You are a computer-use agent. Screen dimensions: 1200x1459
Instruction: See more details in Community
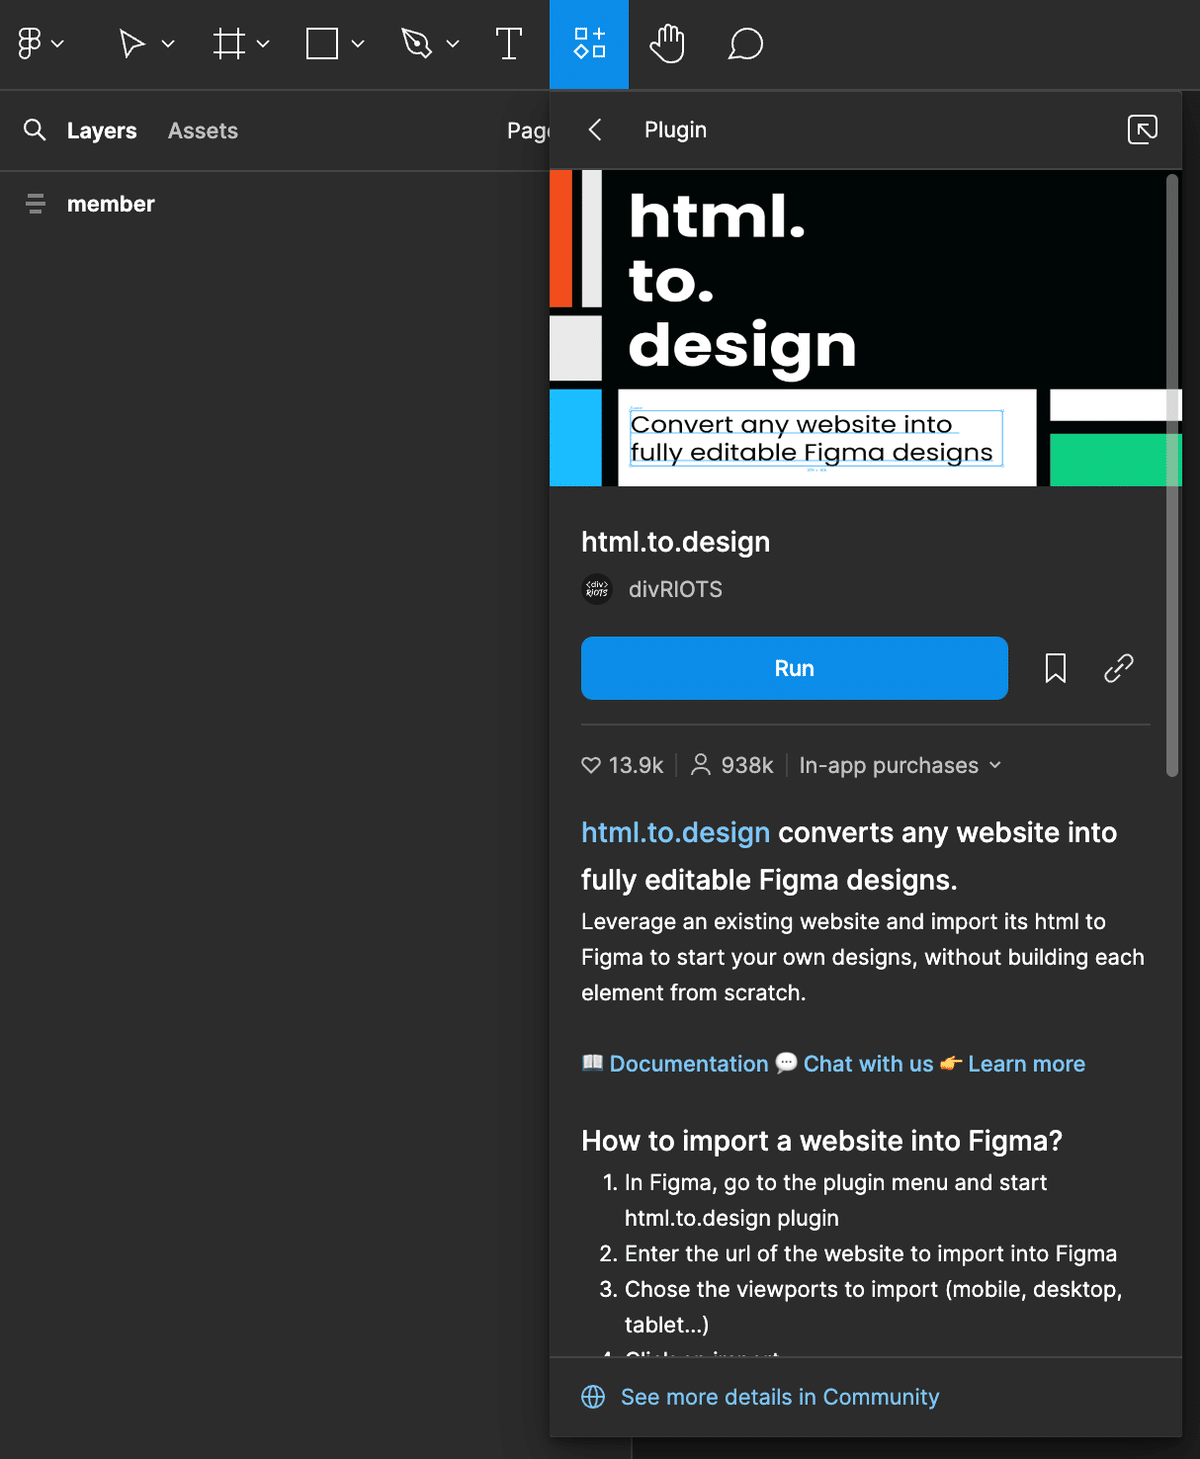(780, 1397)
